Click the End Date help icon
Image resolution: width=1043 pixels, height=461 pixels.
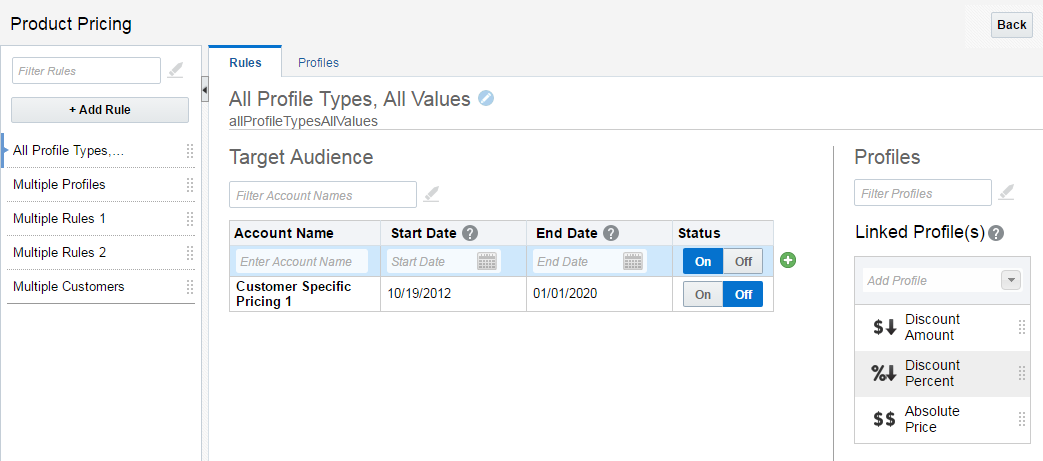tap(611, 233)
